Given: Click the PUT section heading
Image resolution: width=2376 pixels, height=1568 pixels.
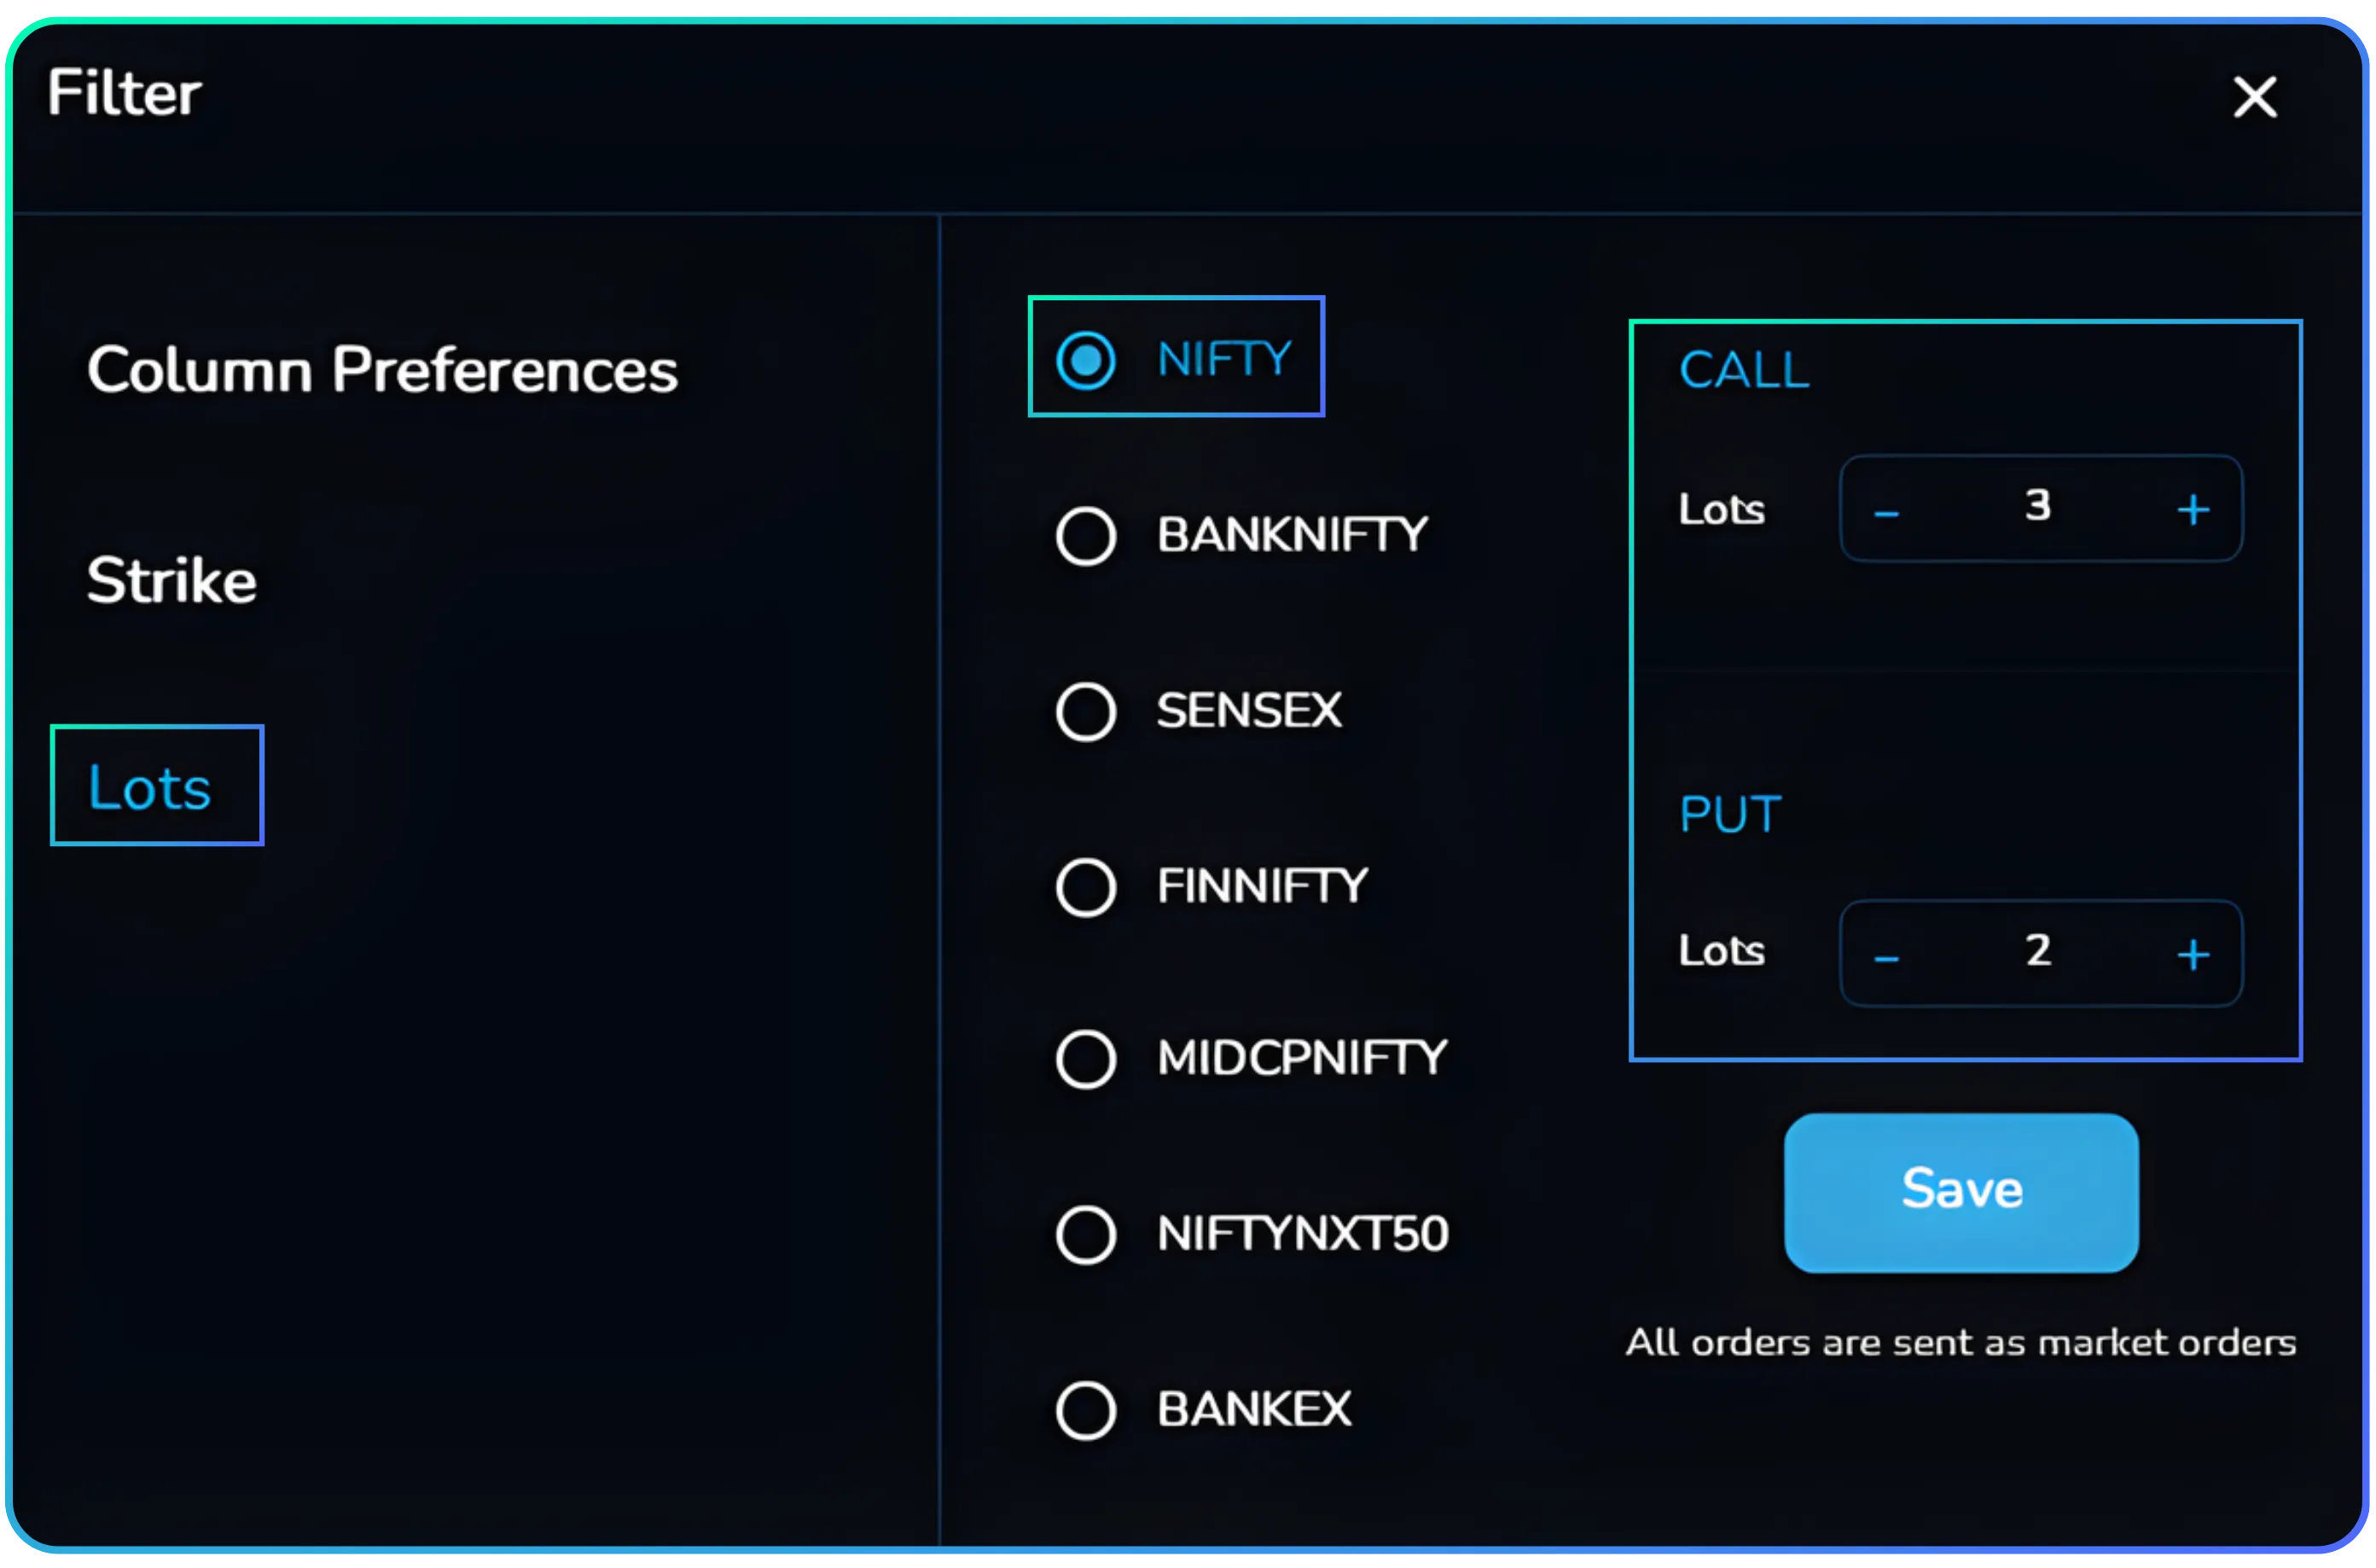Looking at the screenshot, I should pos(1730,813).
